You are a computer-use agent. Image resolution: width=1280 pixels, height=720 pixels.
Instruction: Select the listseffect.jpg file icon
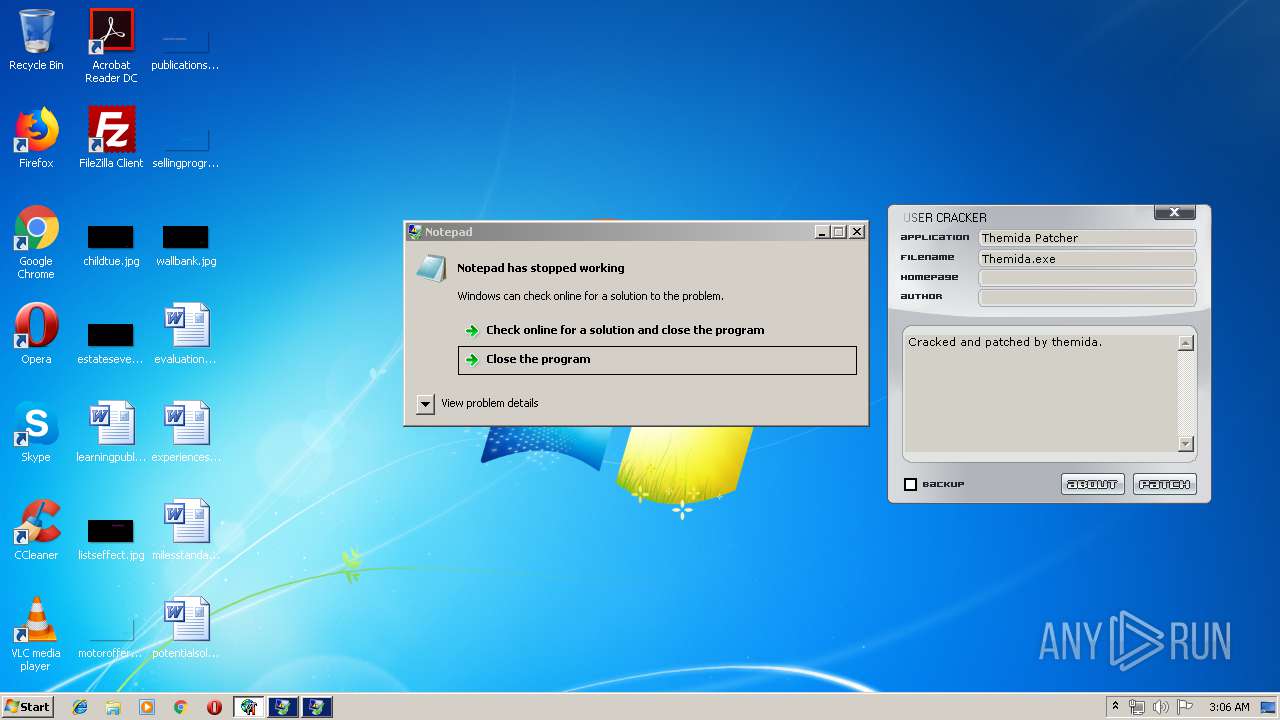coord(111,539)
